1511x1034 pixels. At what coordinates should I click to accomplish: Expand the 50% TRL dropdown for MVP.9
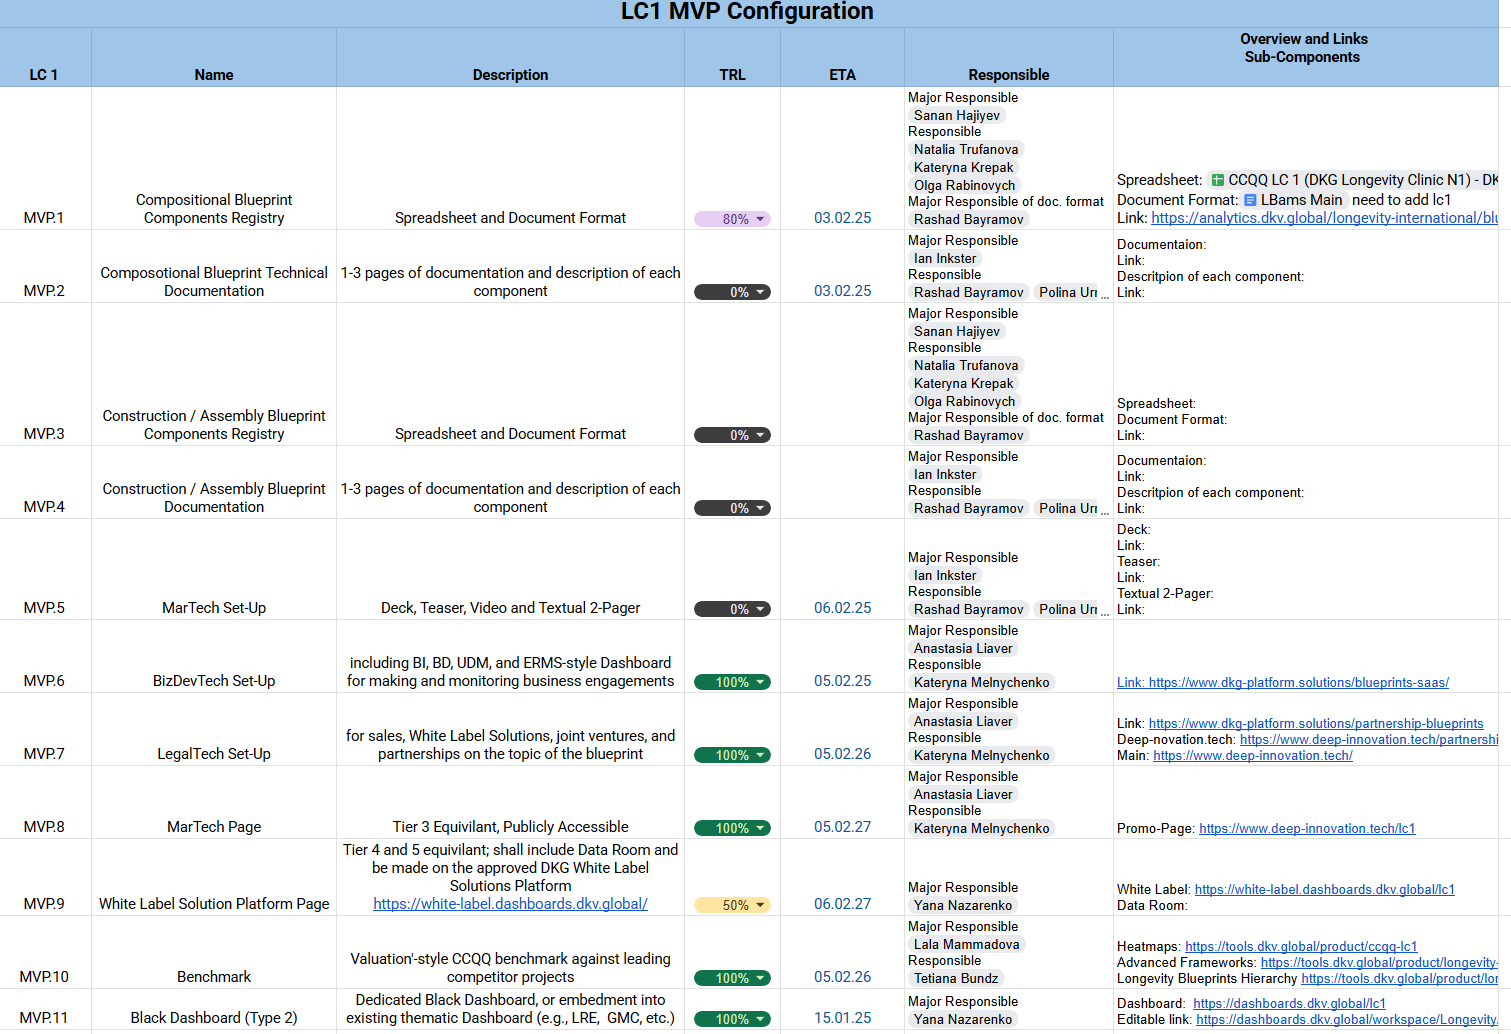coord(760,905)
